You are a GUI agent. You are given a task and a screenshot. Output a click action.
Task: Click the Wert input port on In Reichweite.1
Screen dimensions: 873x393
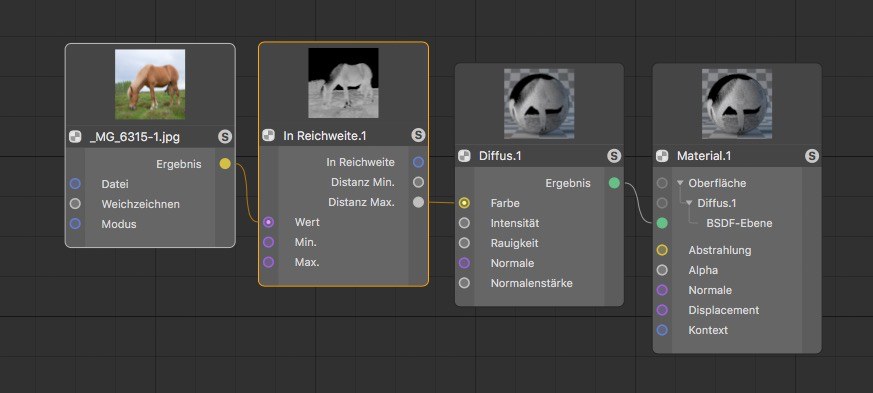tap(268, 222)
